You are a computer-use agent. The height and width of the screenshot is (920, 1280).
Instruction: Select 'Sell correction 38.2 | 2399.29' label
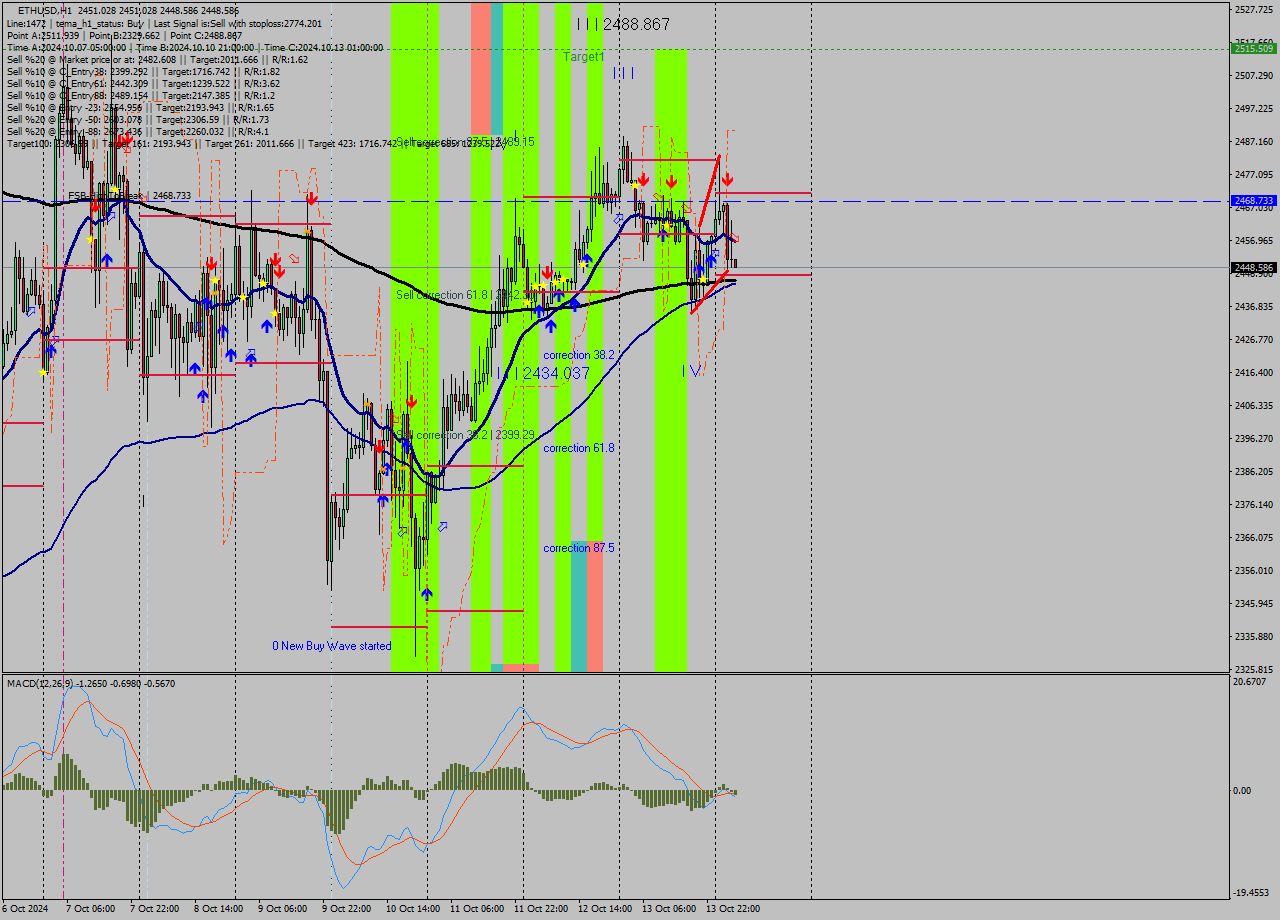[x=465, y=435]
